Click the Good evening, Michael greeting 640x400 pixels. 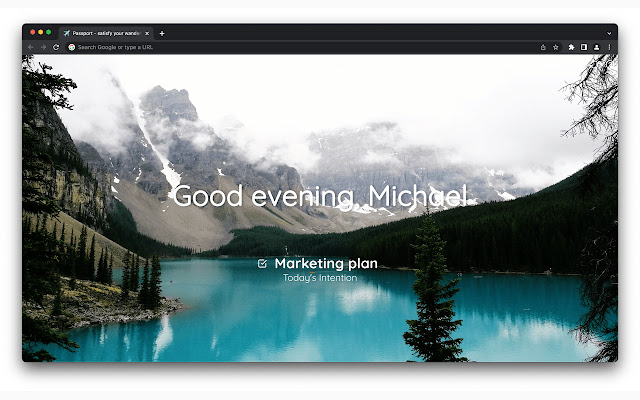point(320,196)
